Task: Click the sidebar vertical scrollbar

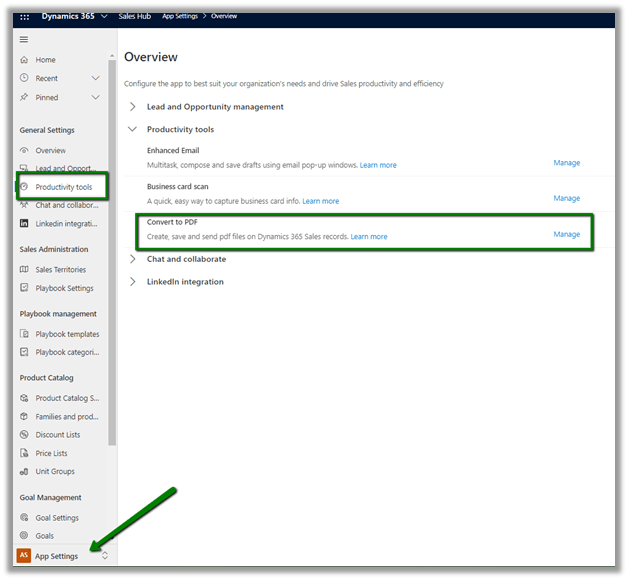Action: 112,252
